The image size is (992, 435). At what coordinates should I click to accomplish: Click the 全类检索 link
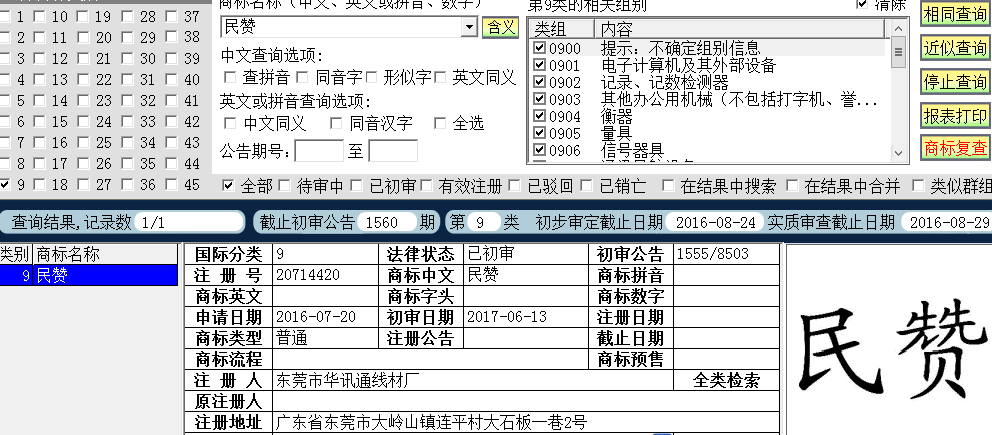click(726, 381)
